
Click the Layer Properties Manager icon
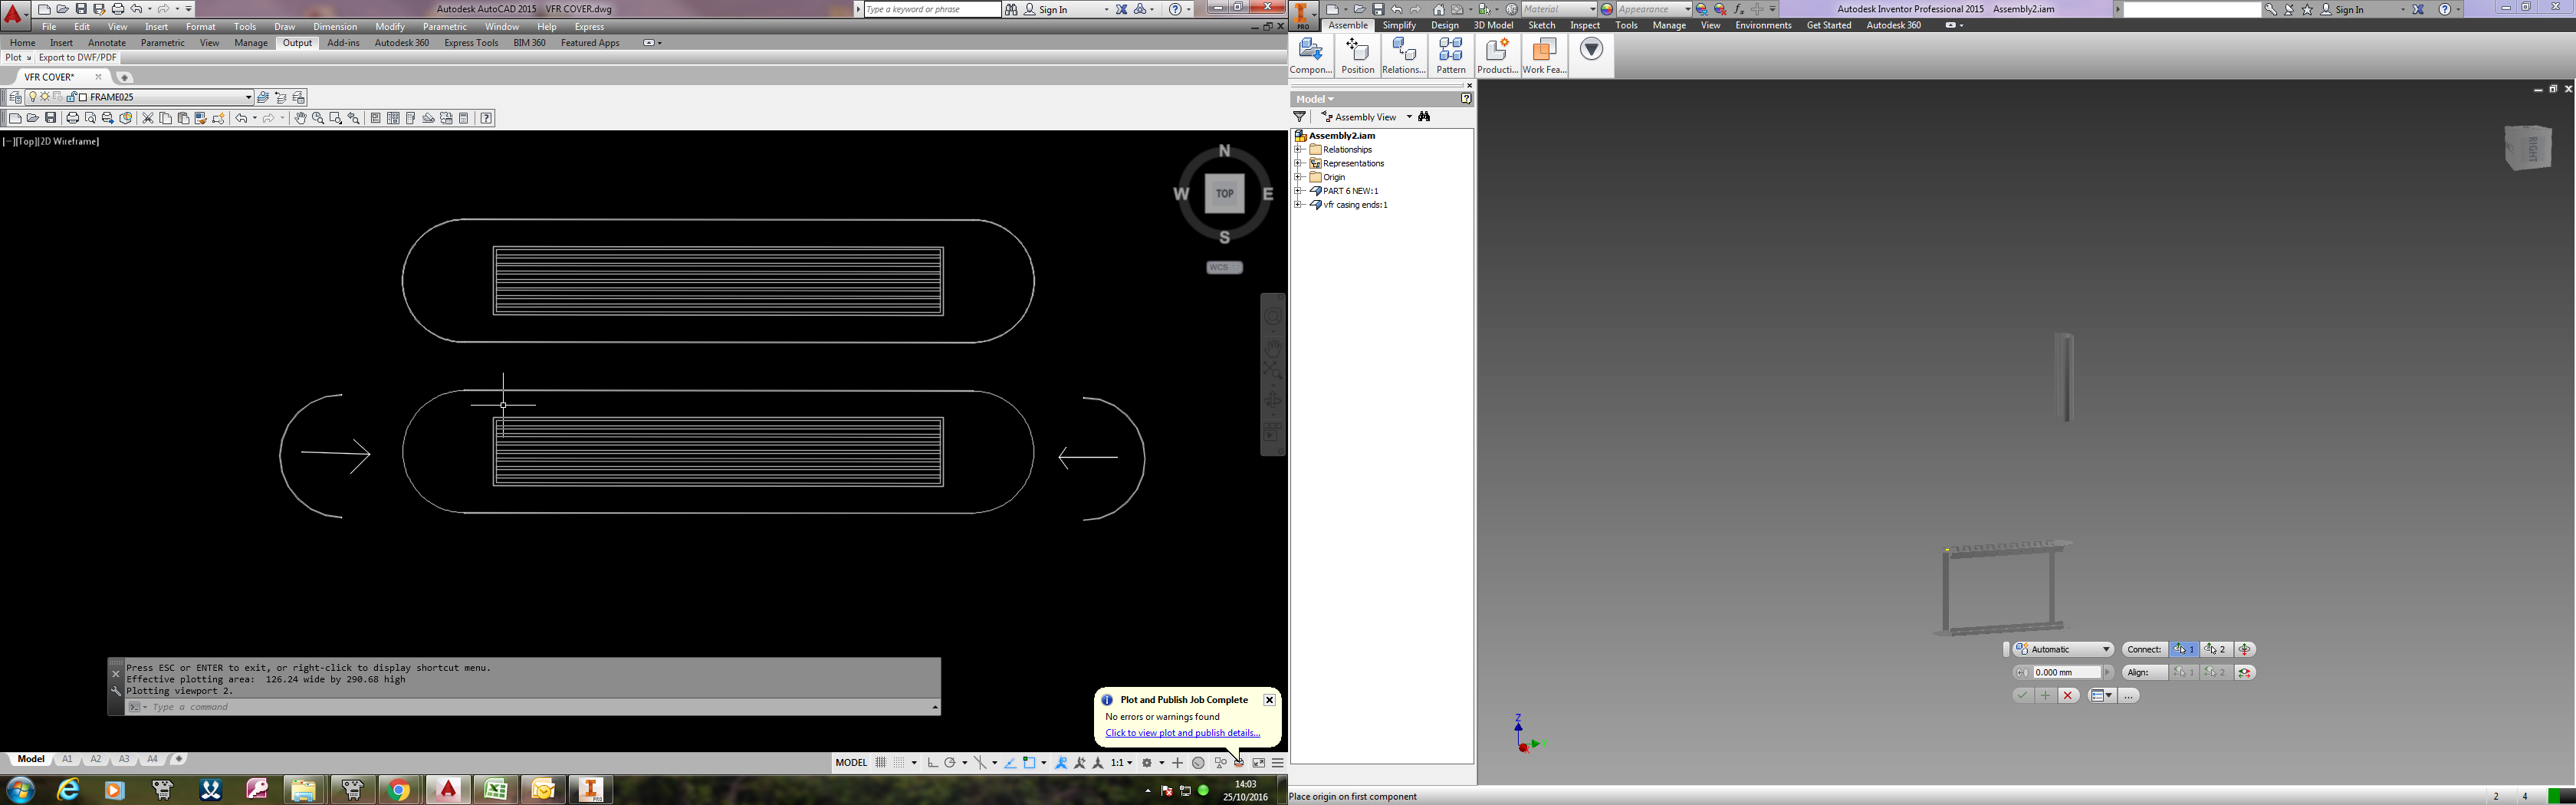click(x=15, y=97)
